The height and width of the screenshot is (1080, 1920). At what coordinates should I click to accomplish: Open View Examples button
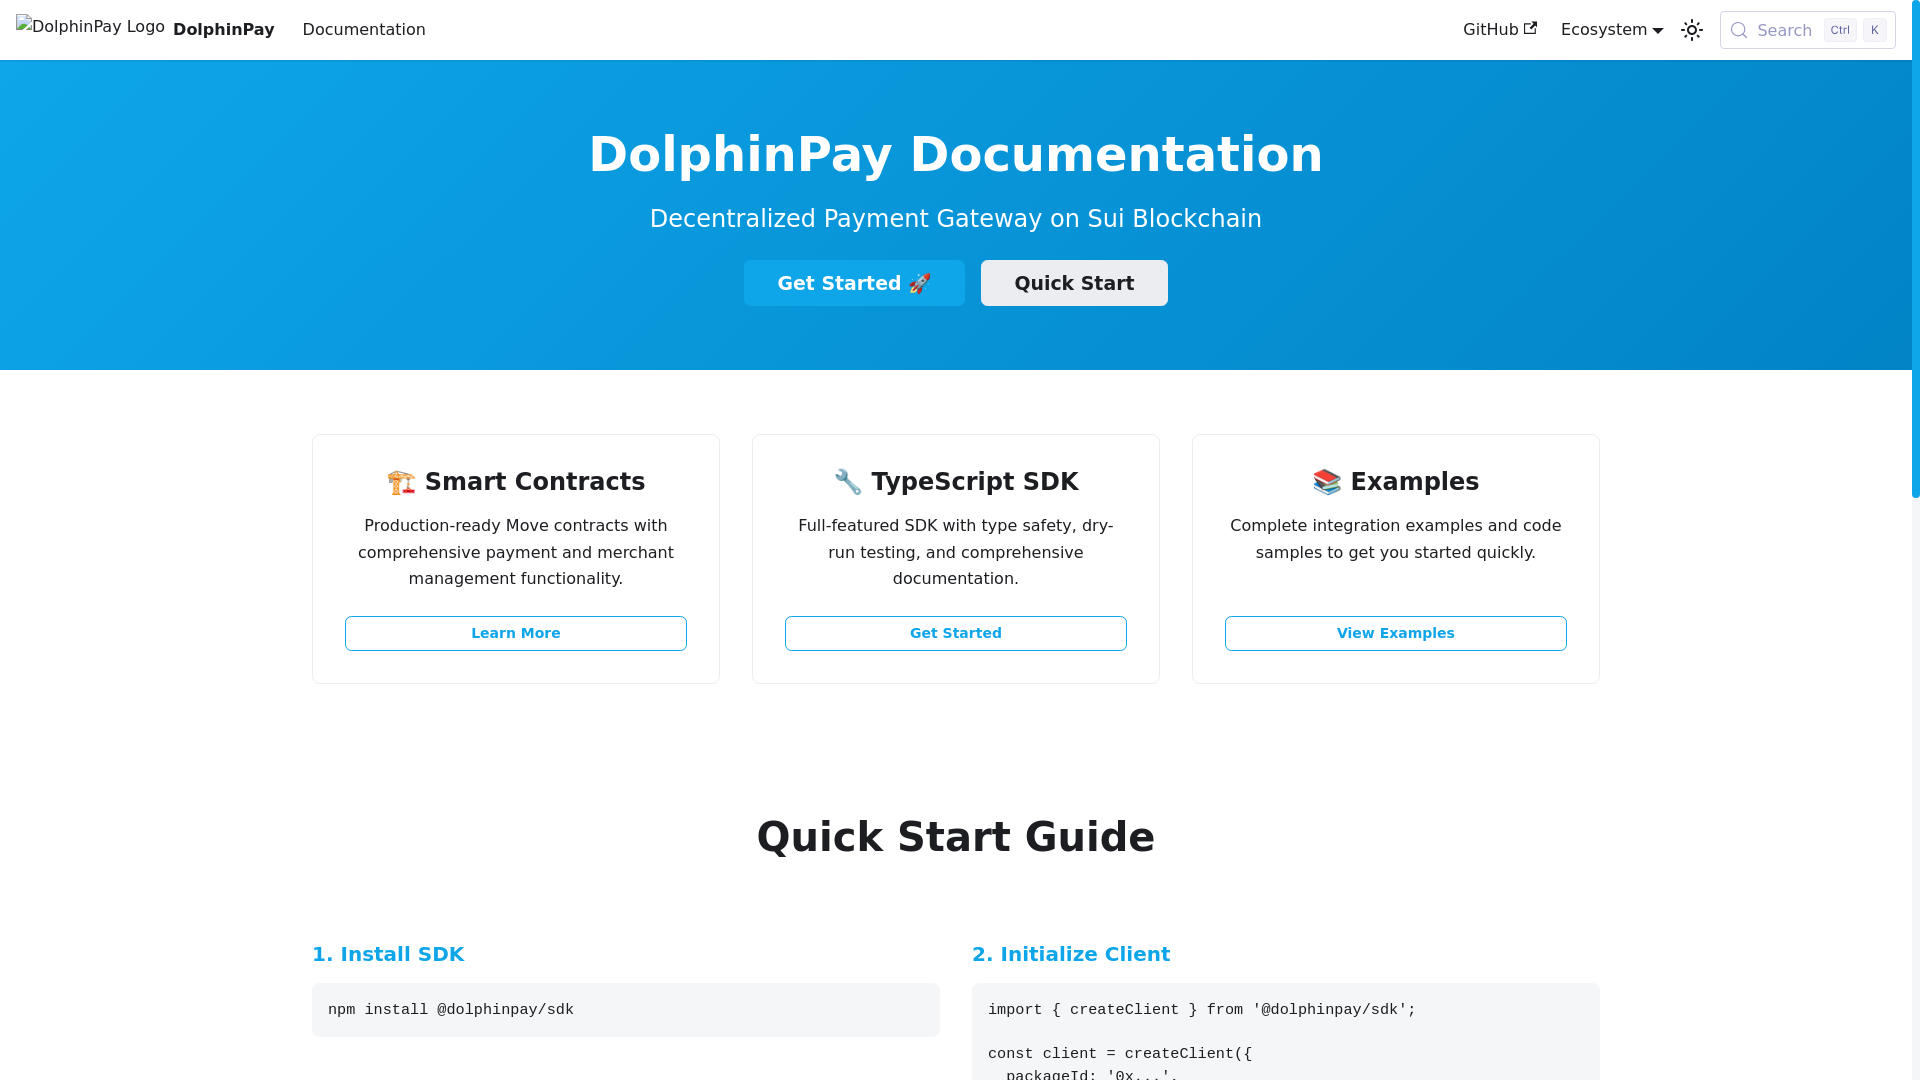pyautogui.click(x=1396, y=633)
